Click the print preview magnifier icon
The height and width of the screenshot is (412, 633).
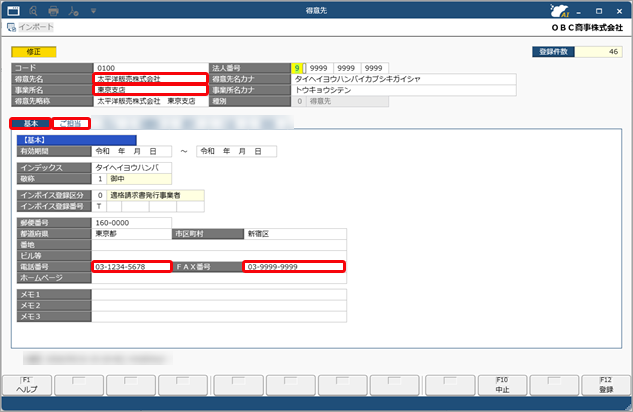pos(34,11)
